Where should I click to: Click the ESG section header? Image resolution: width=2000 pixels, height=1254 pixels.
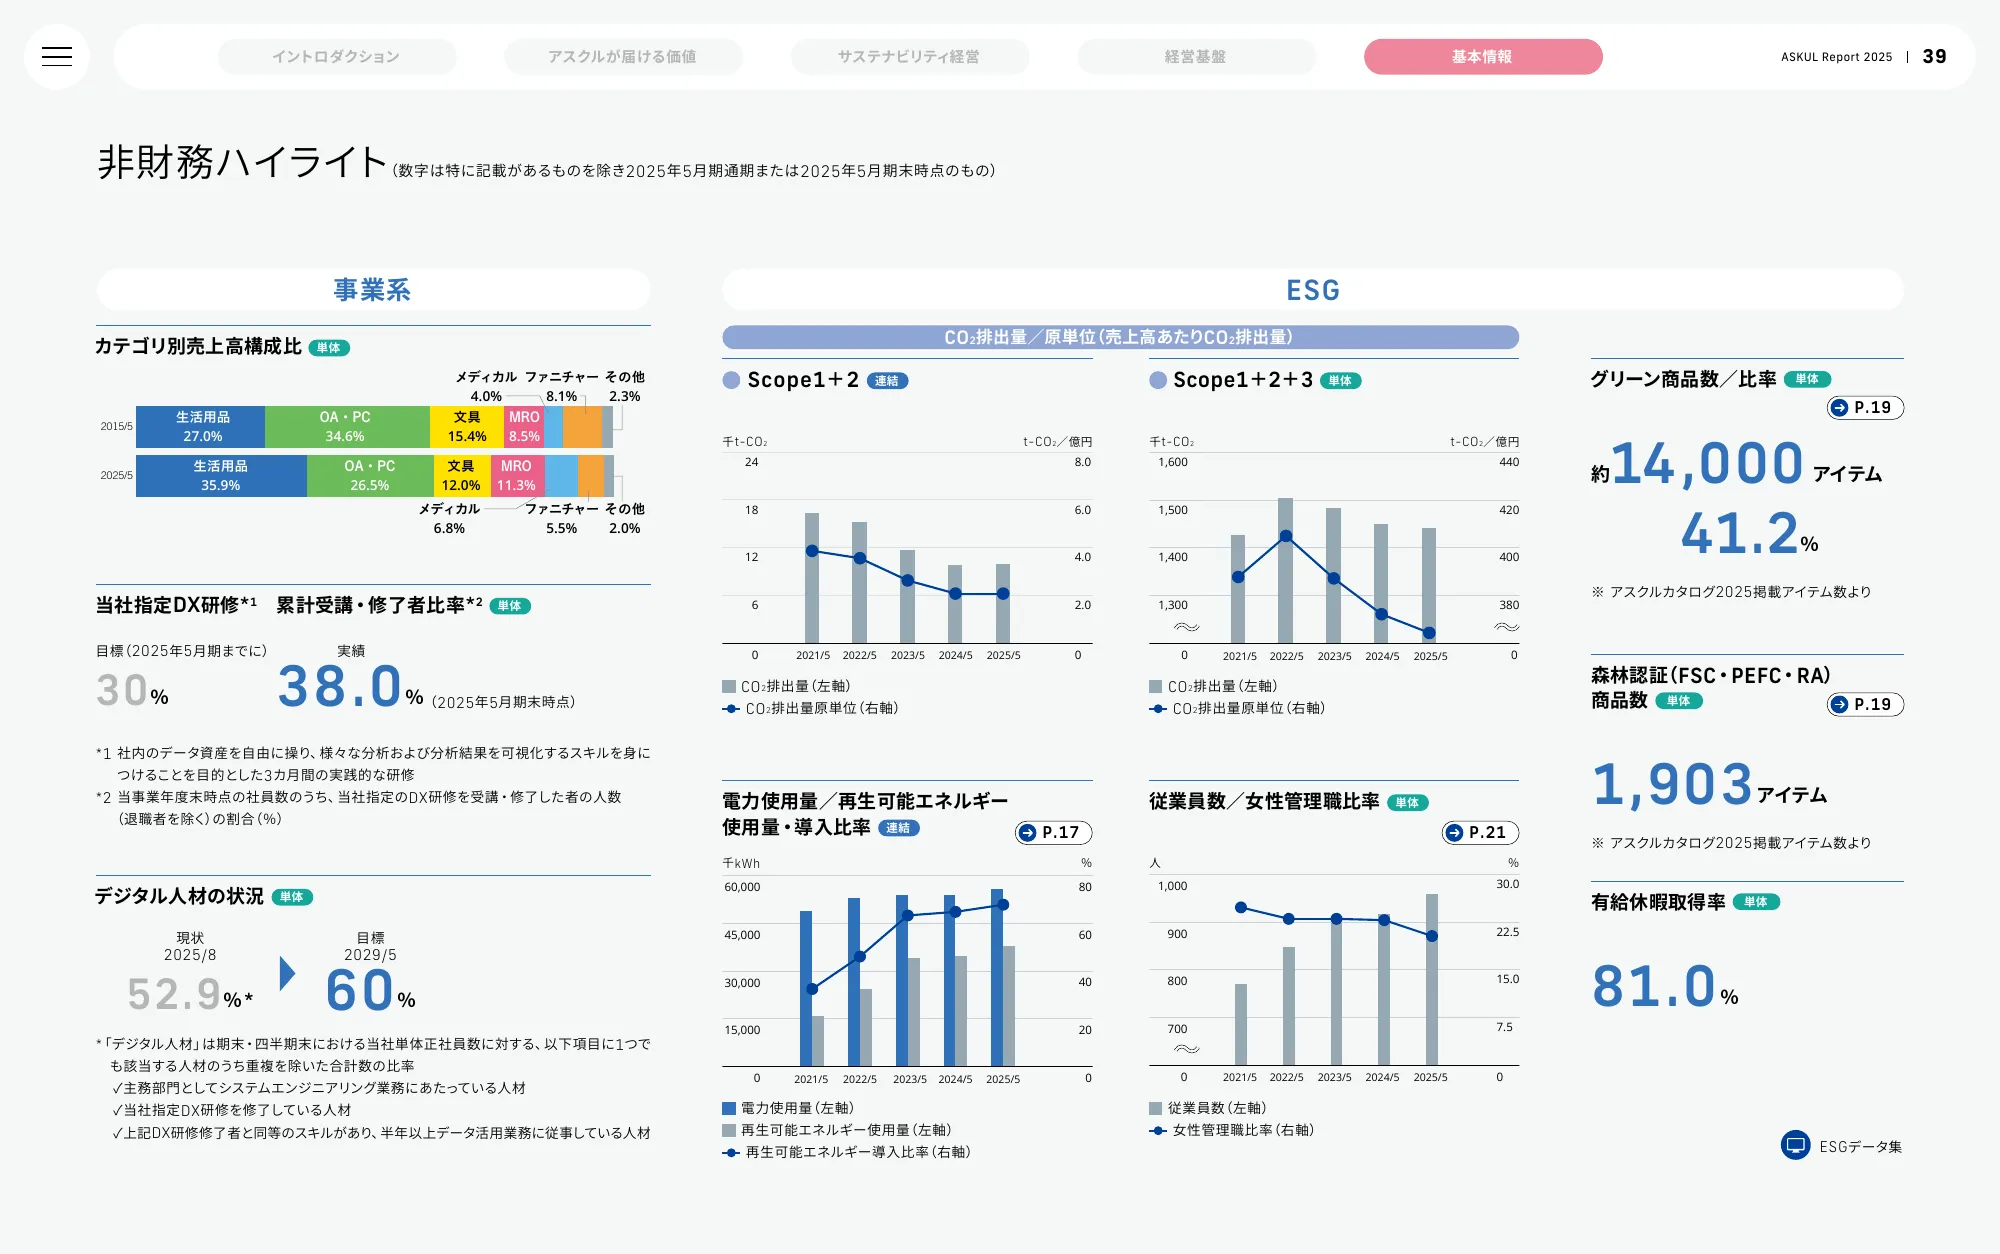click(x=1312, y=290)
